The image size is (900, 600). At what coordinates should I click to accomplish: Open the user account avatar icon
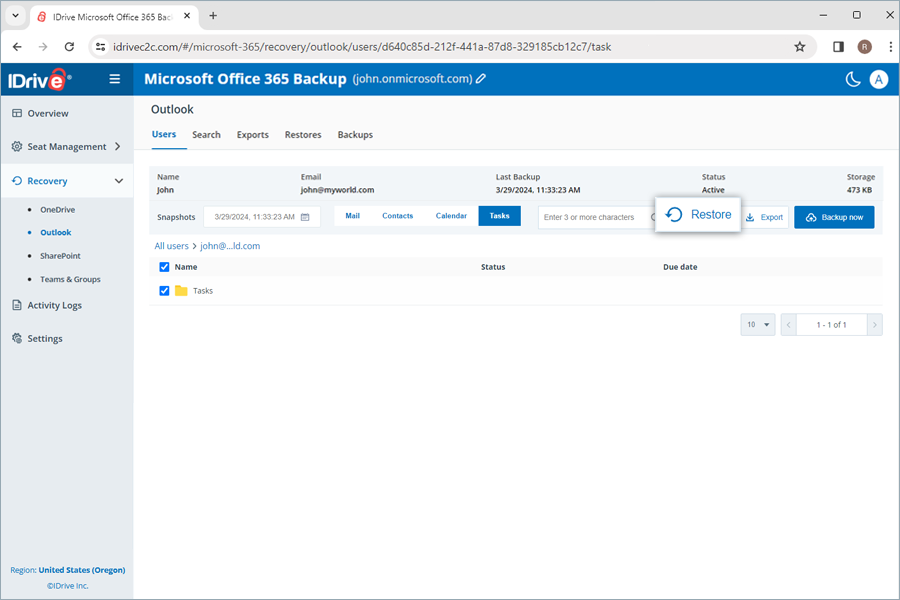878,79
